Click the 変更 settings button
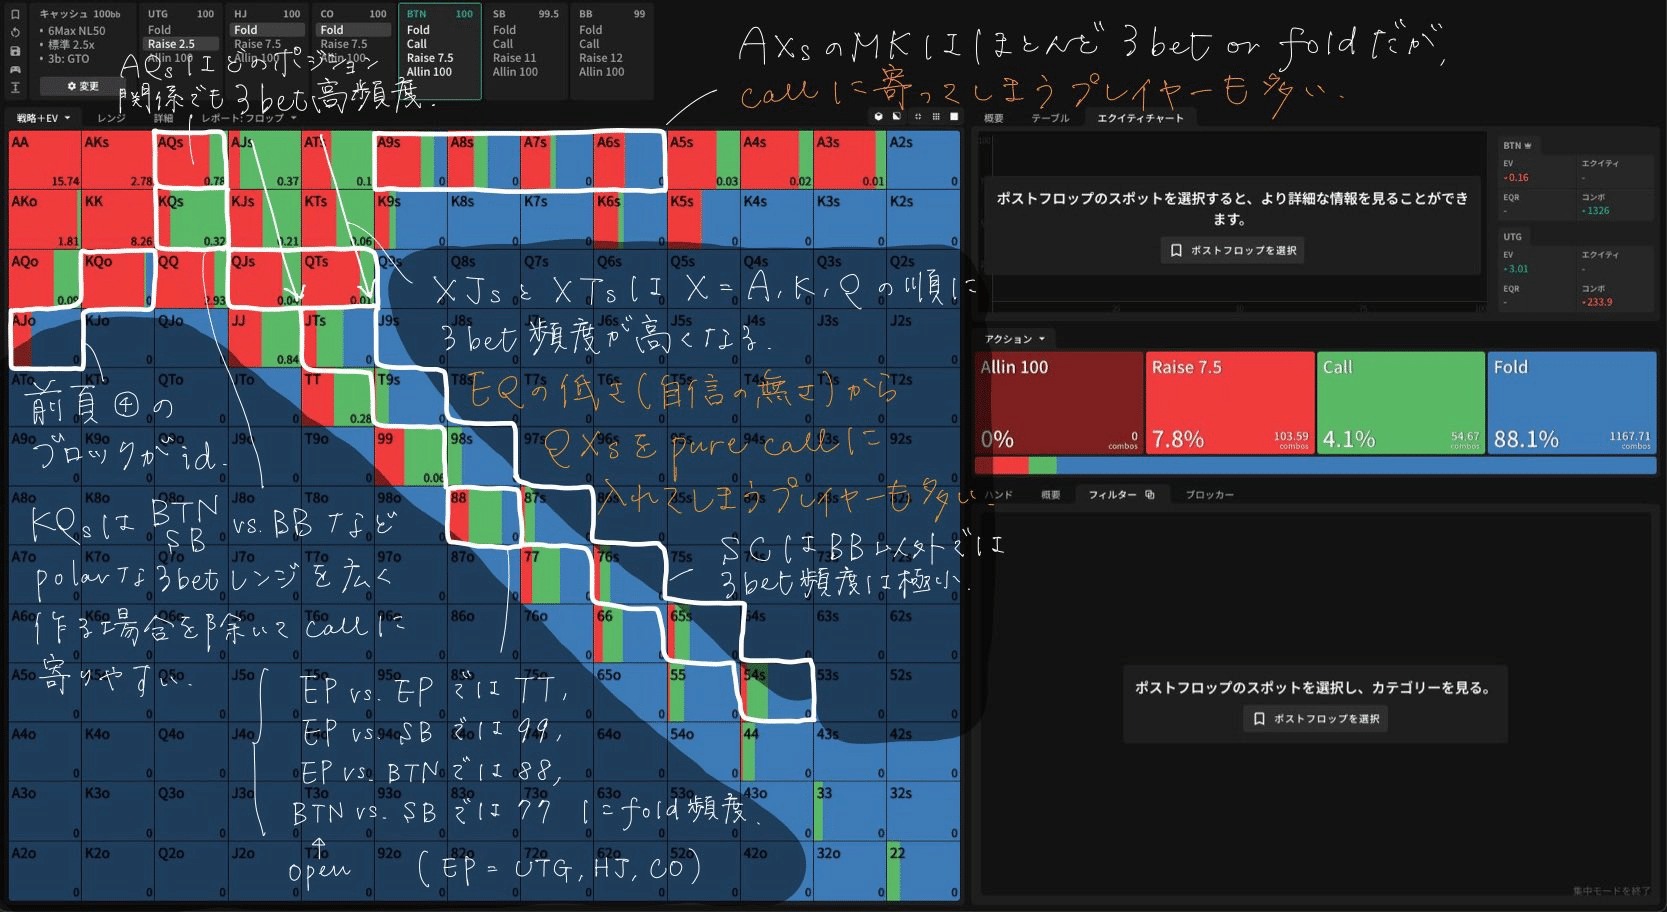 [x=82, y=86]
